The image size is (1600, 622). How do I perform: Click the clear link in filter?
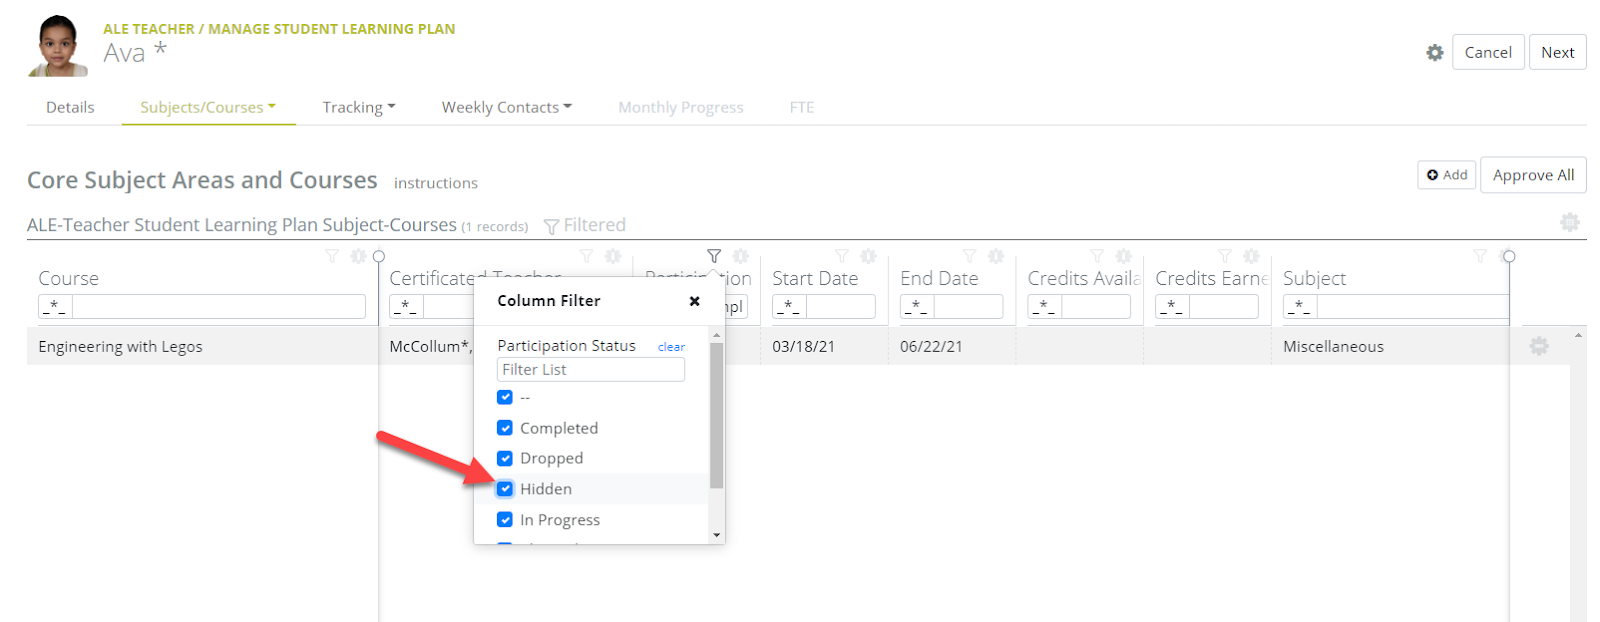click(671, 347)
